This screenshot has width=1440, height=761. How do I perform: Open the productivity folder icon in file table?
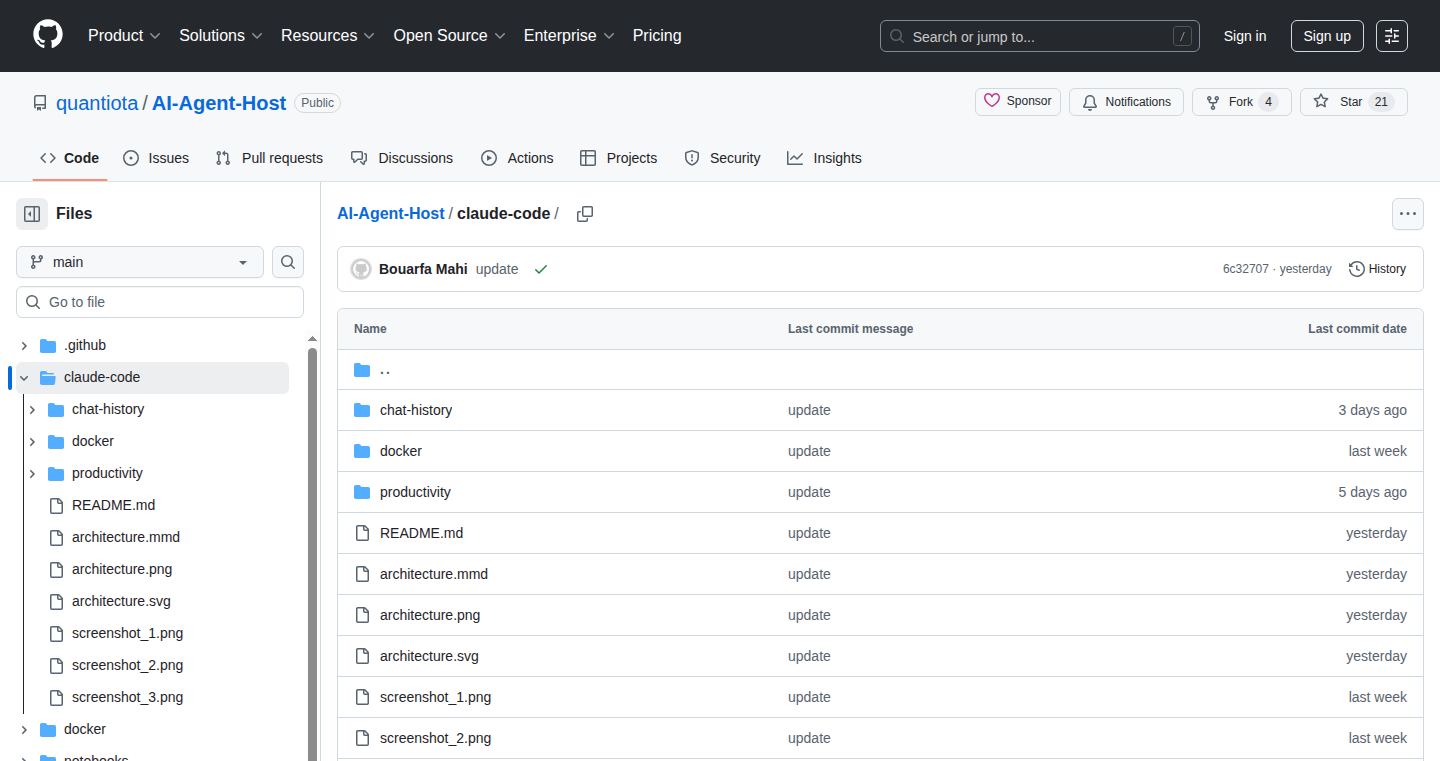(x=362, y=492)
